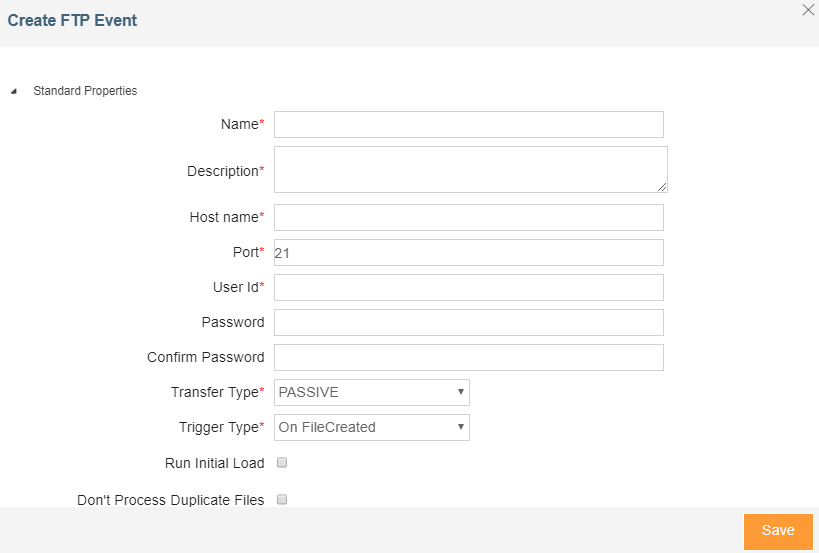Click the Create FTP Event title
Viewport: 819px width, 553px height.
click(72, 20)
